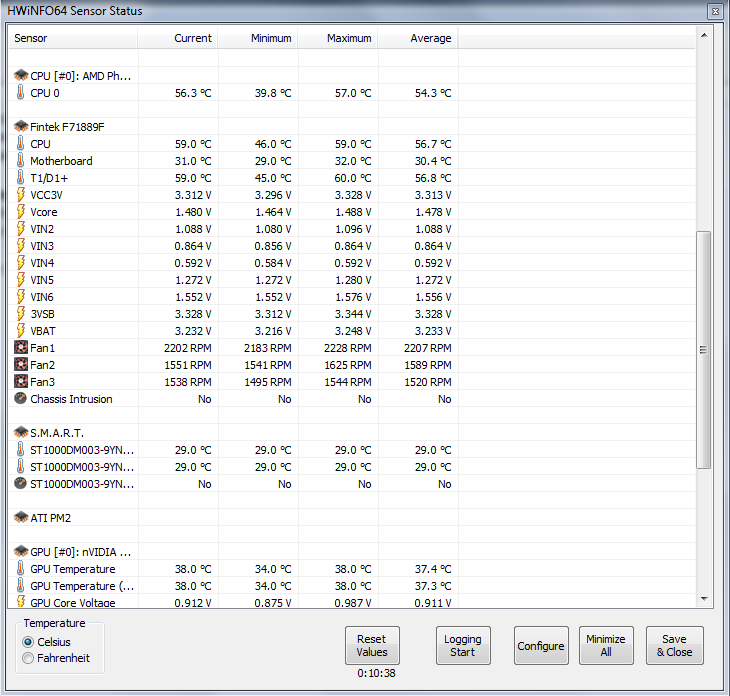Click the Motherboard average value 30.4 °C
The width and height of the screenshot is (730, 696).
tap(433, 161)
